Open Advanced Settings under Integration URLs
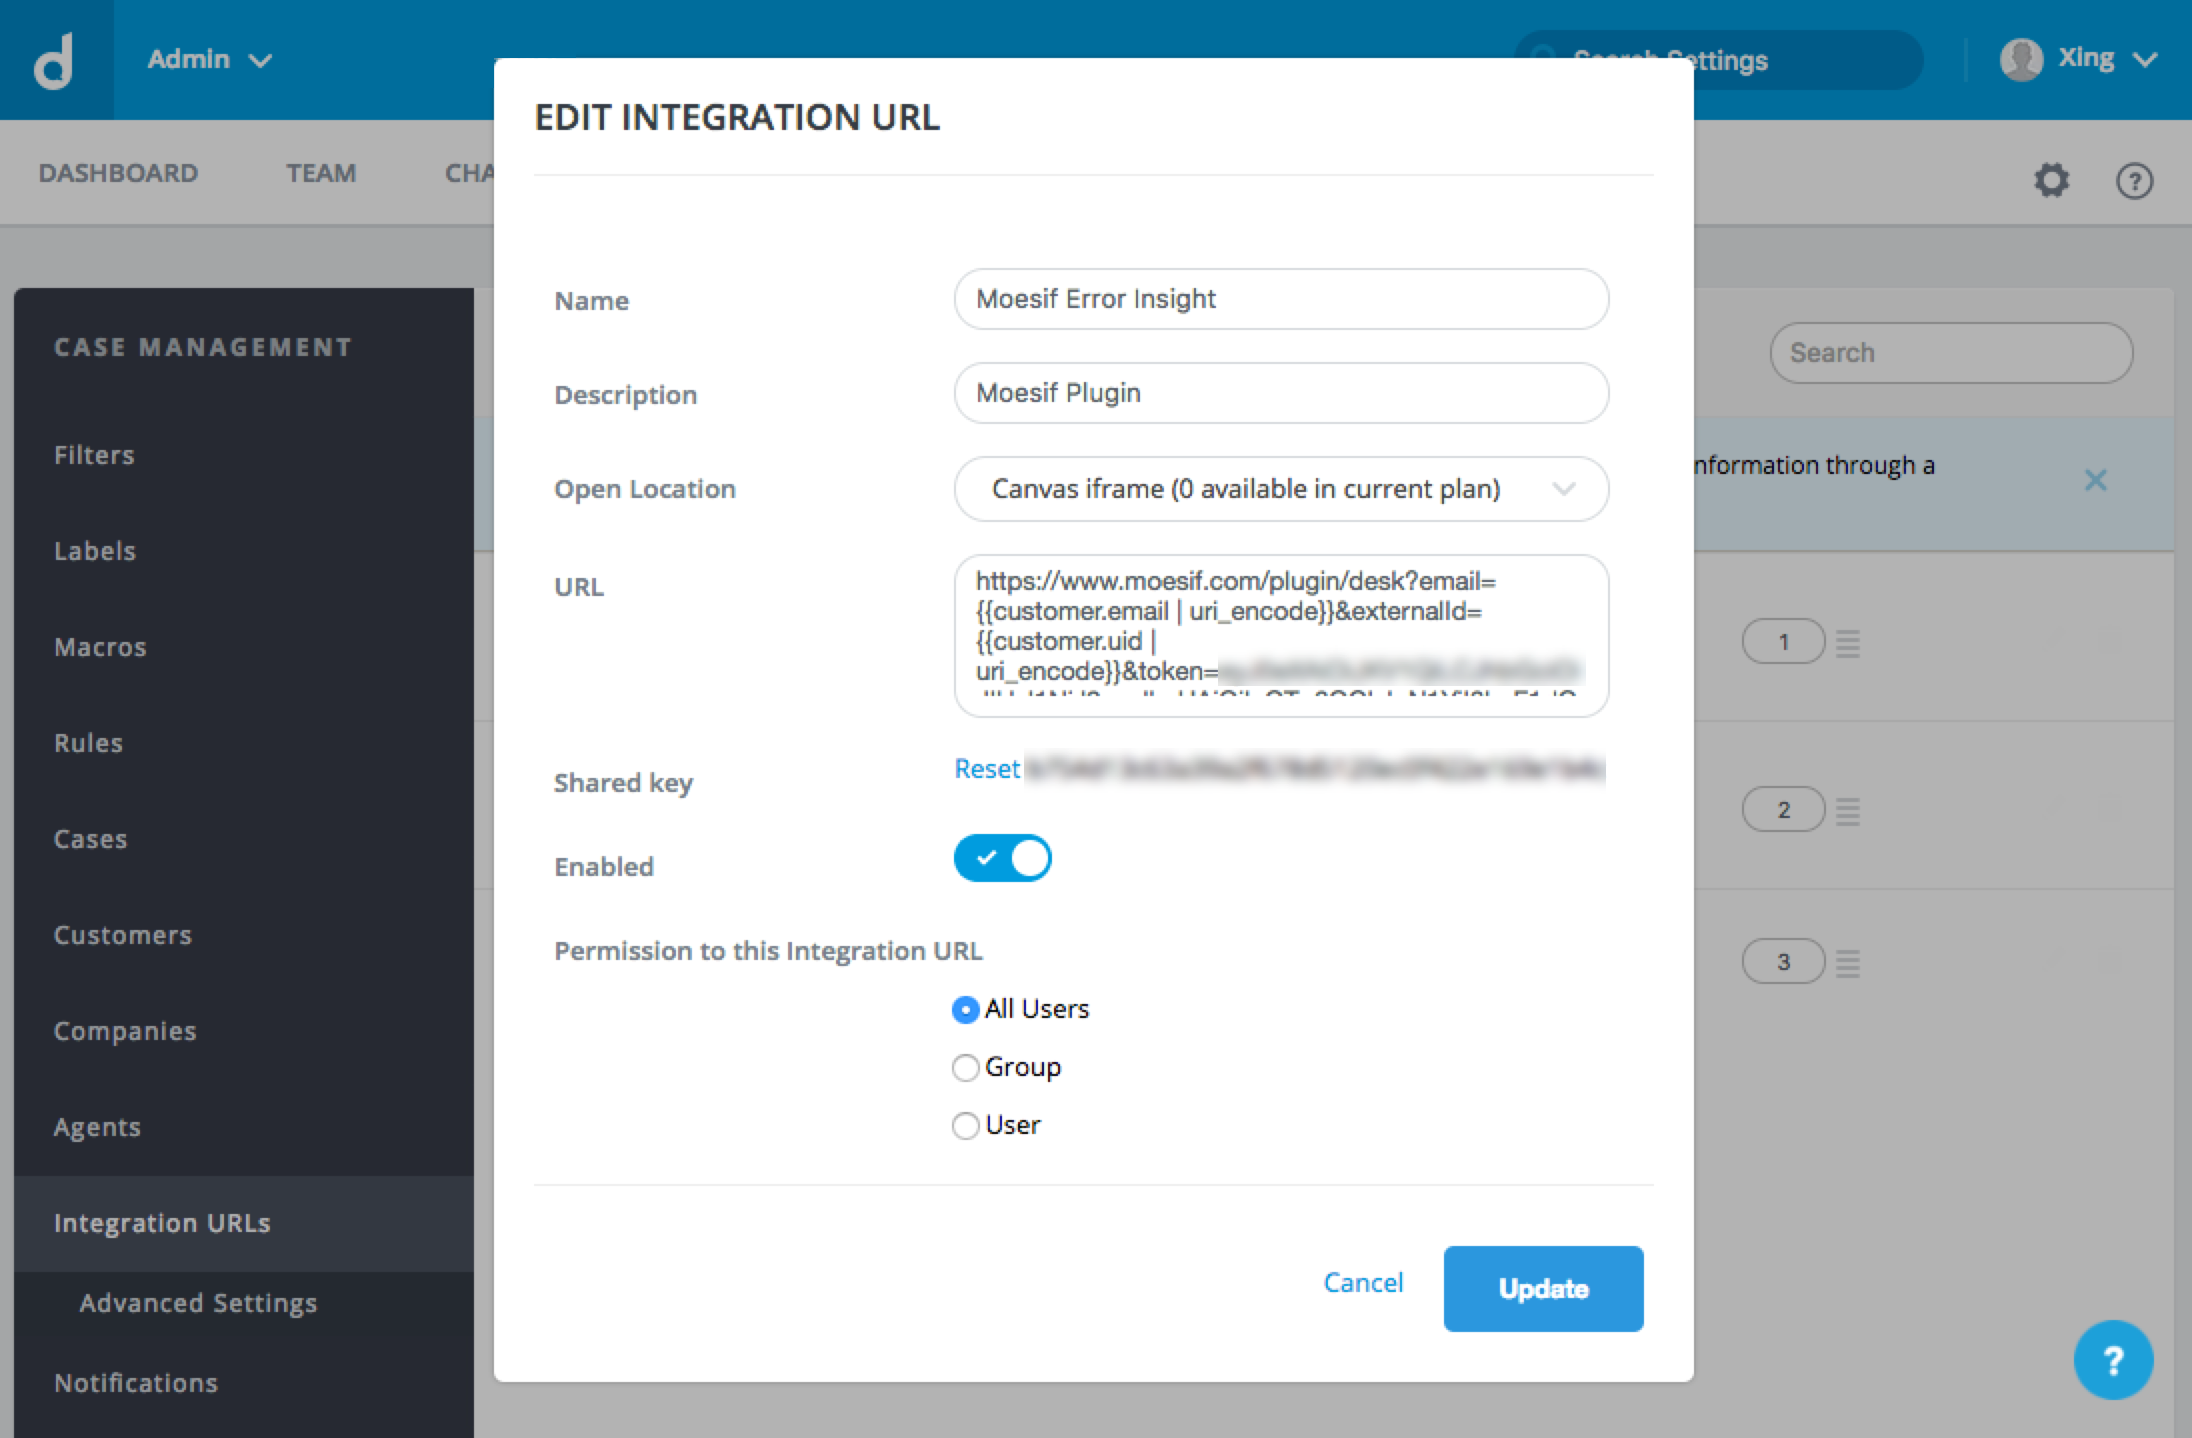Image resolution: width=2192 pixels, height=1438 pixels. tap(198, 1302)
